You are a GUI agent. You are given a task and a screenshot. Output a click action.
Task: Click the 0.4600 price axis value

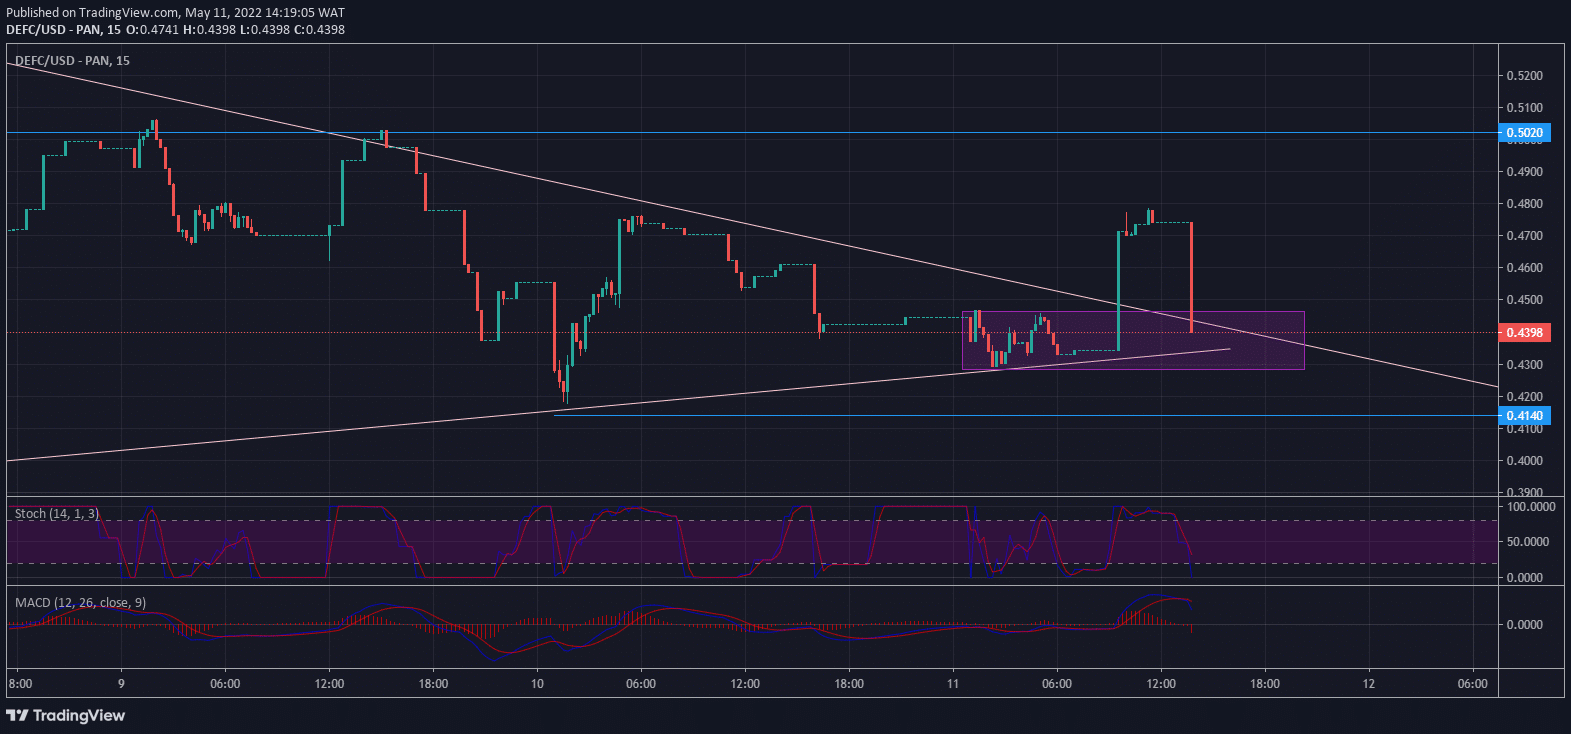pyautogui.click(x=1525, y=268)
